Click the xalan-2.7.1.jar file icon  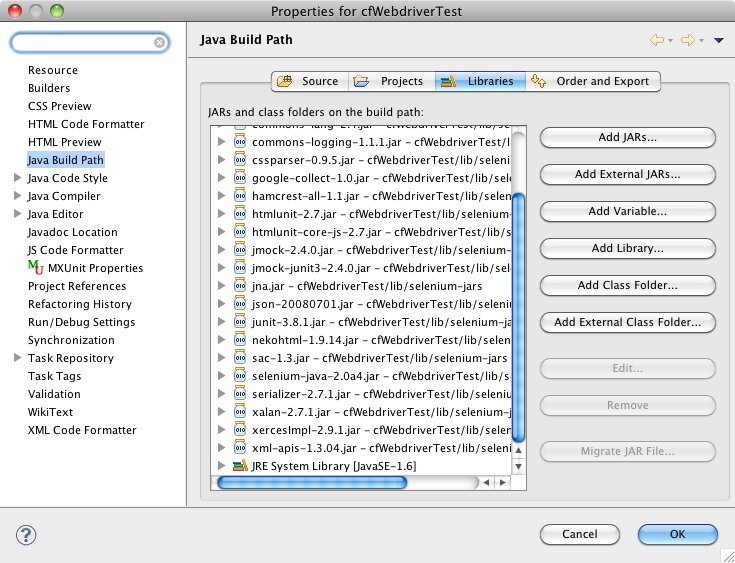click(x=240, y=412)
